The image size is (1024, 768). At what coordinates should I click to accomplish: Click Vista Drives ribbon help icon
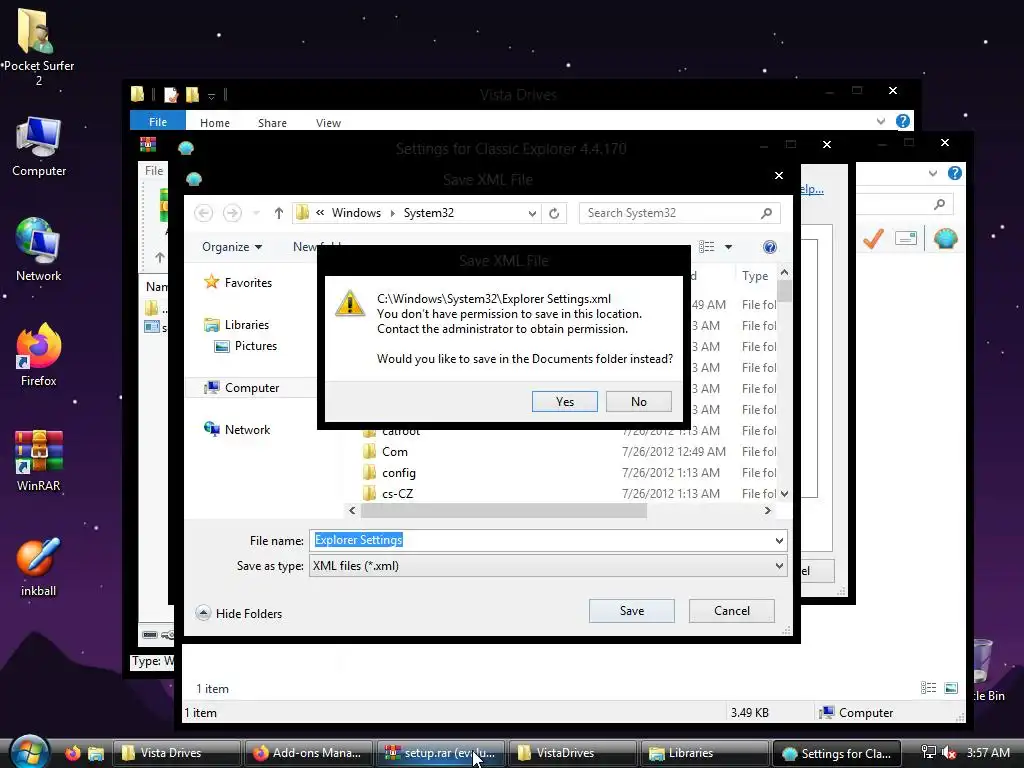pyautogui.click(x=903, y=121)
